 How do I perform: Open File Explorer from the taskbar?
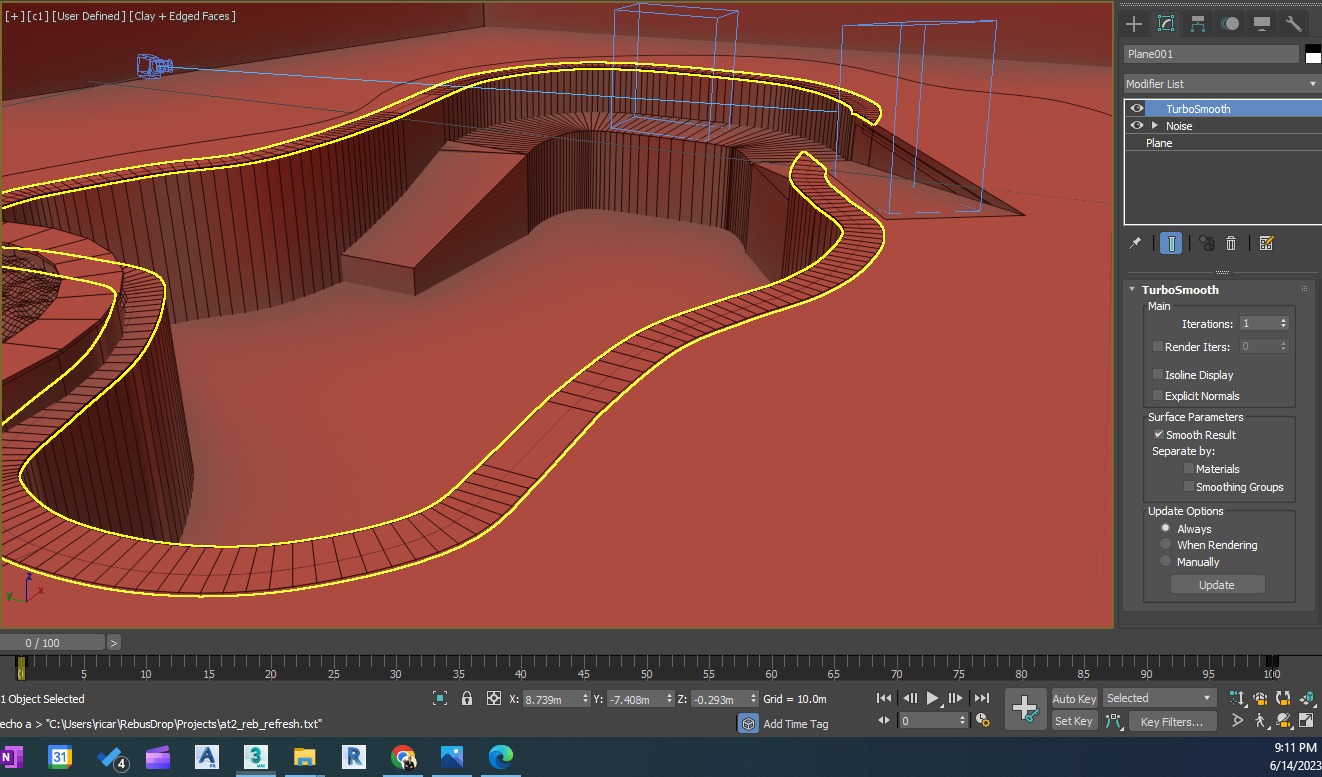(305, 757)
